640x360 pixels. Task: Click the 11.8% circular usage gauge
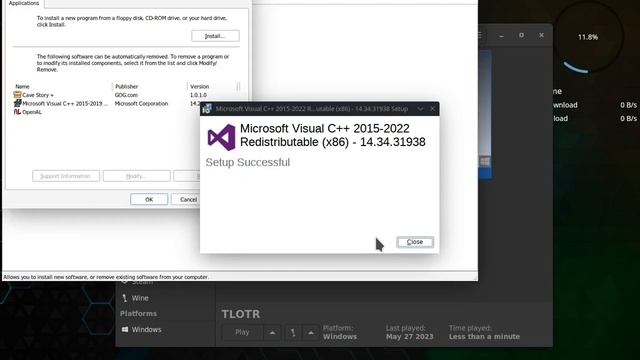pyautogui.click(x=588, y=37)
